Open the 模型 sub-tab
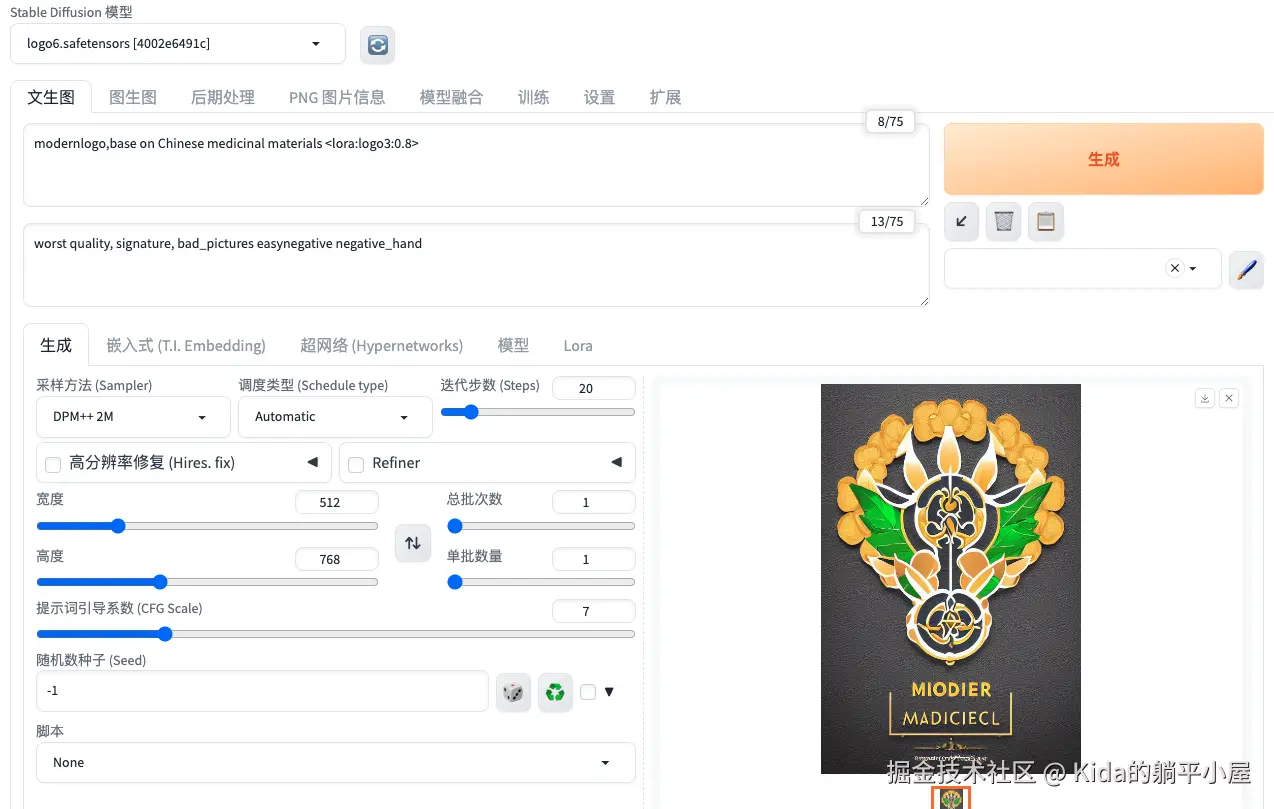 (x=513, y=345)
